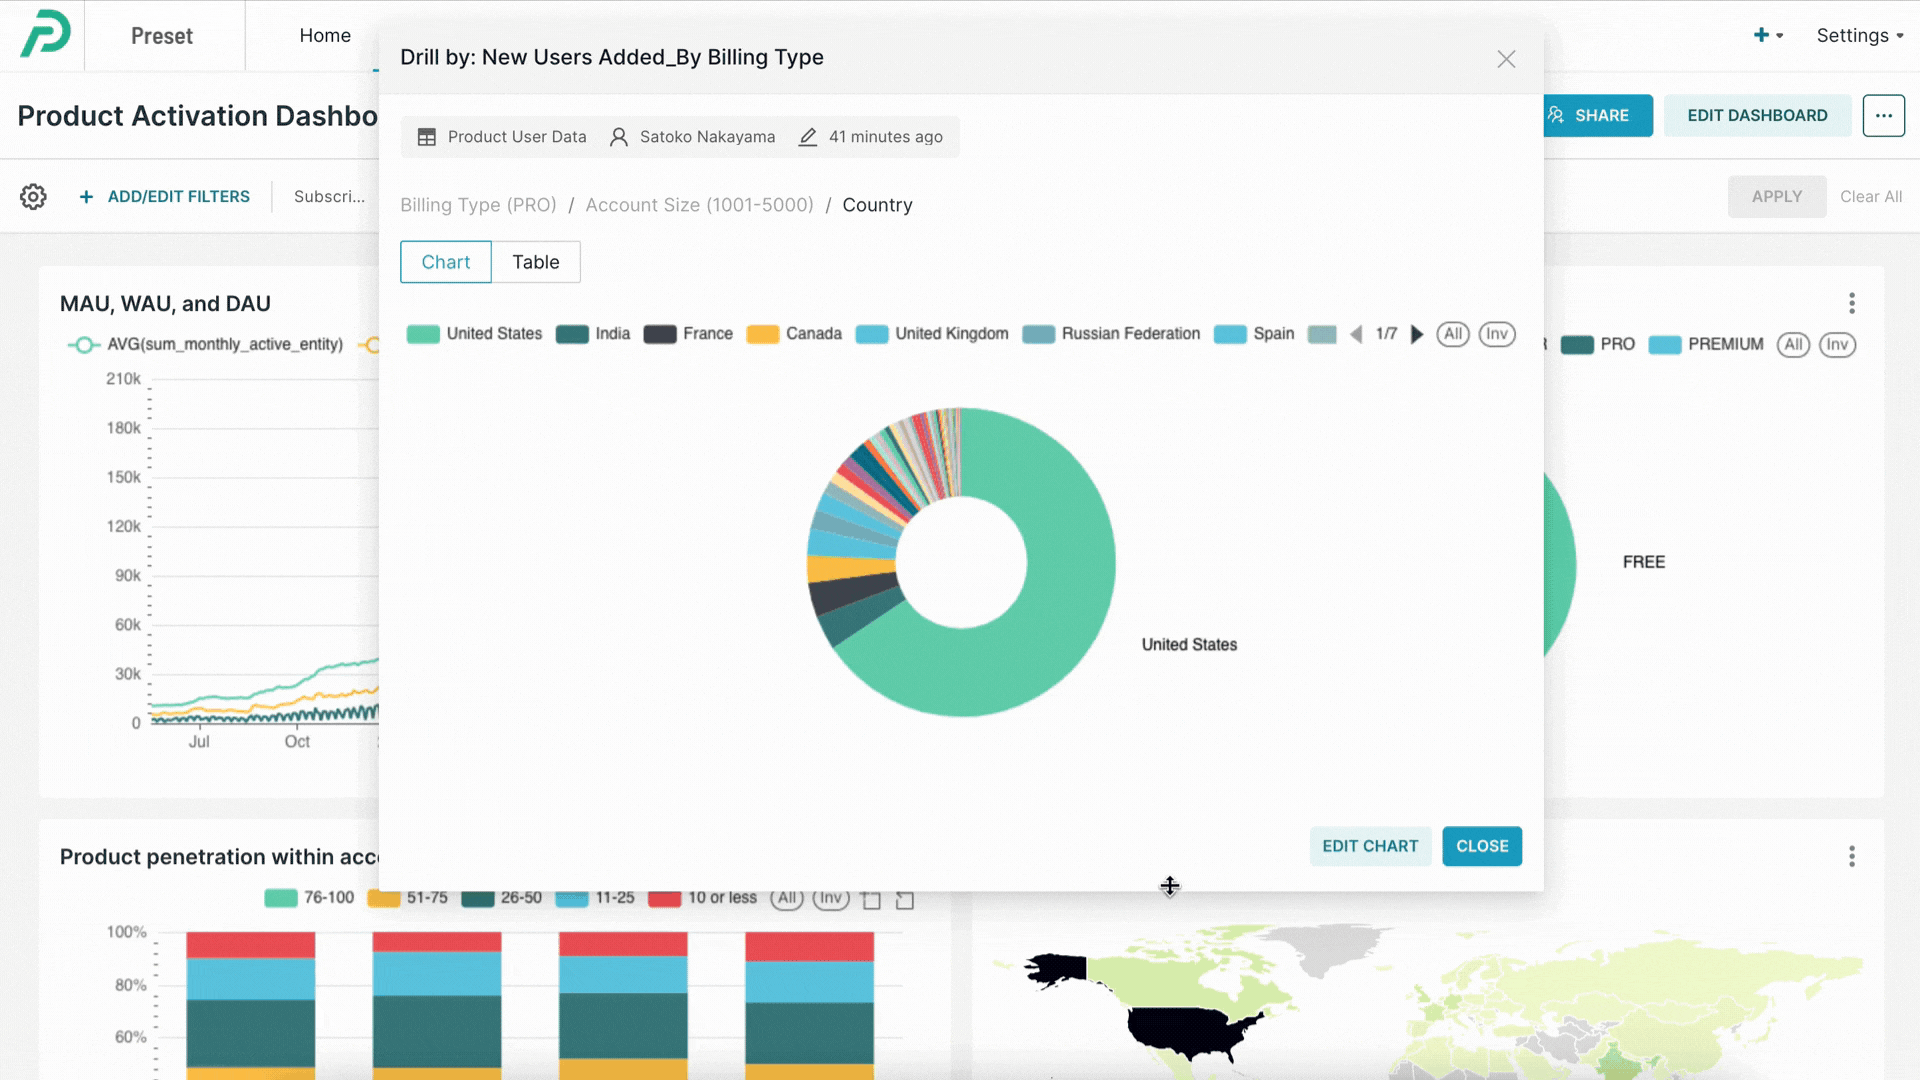The width and height of the screenshot is (1920, 1080).
Task: Go to previous legend page arrow
Action: coord(1356,334)
